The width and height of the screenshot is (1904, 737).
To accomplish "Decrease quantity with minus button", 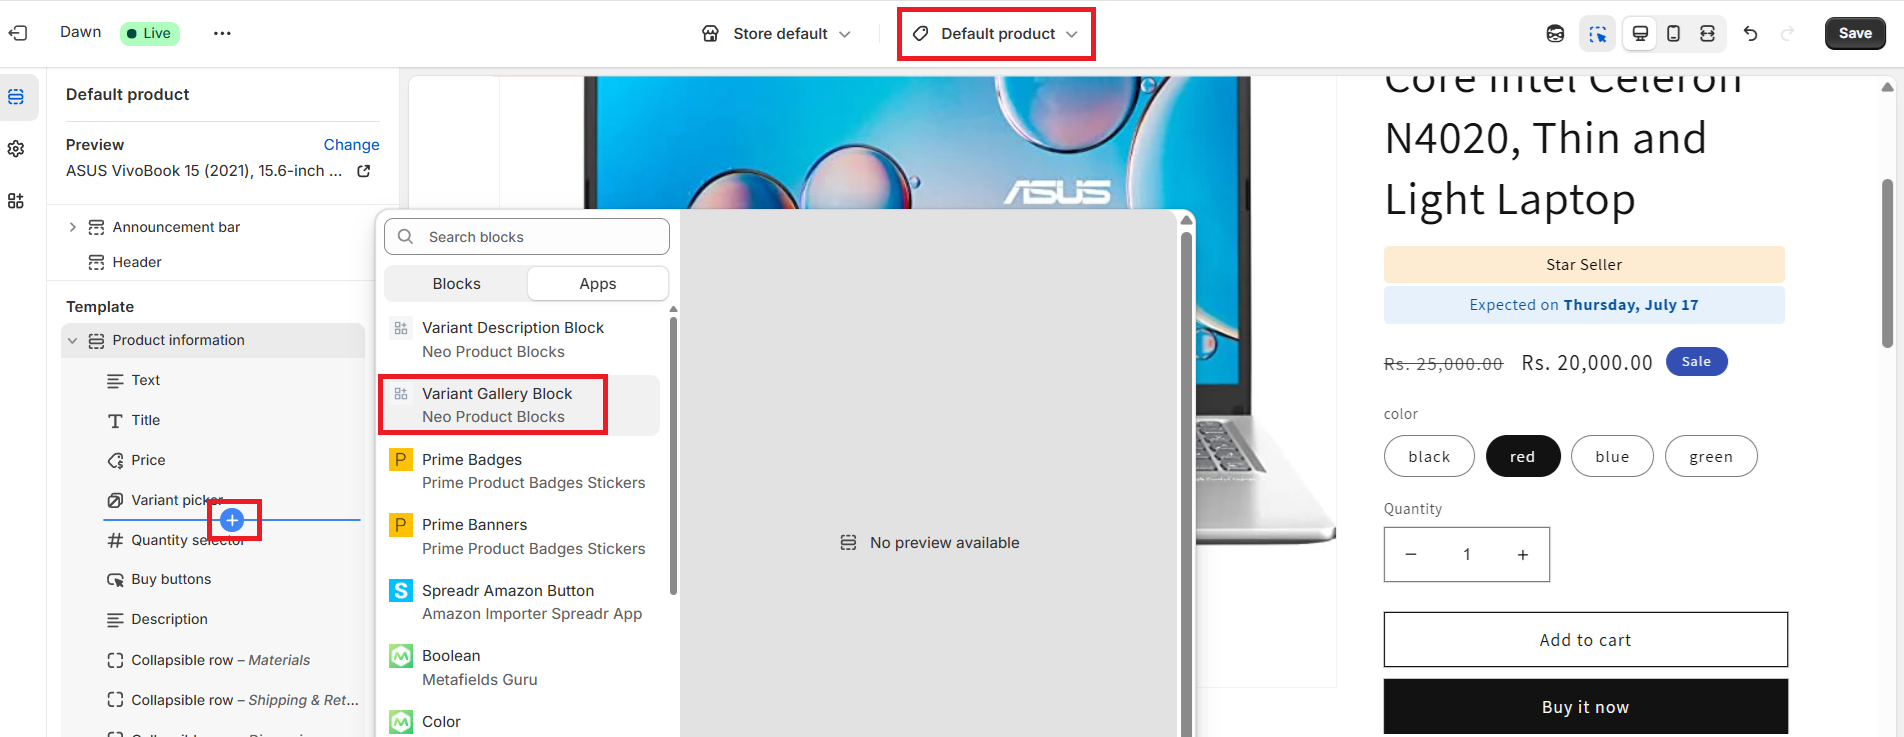I will 1411,555.
